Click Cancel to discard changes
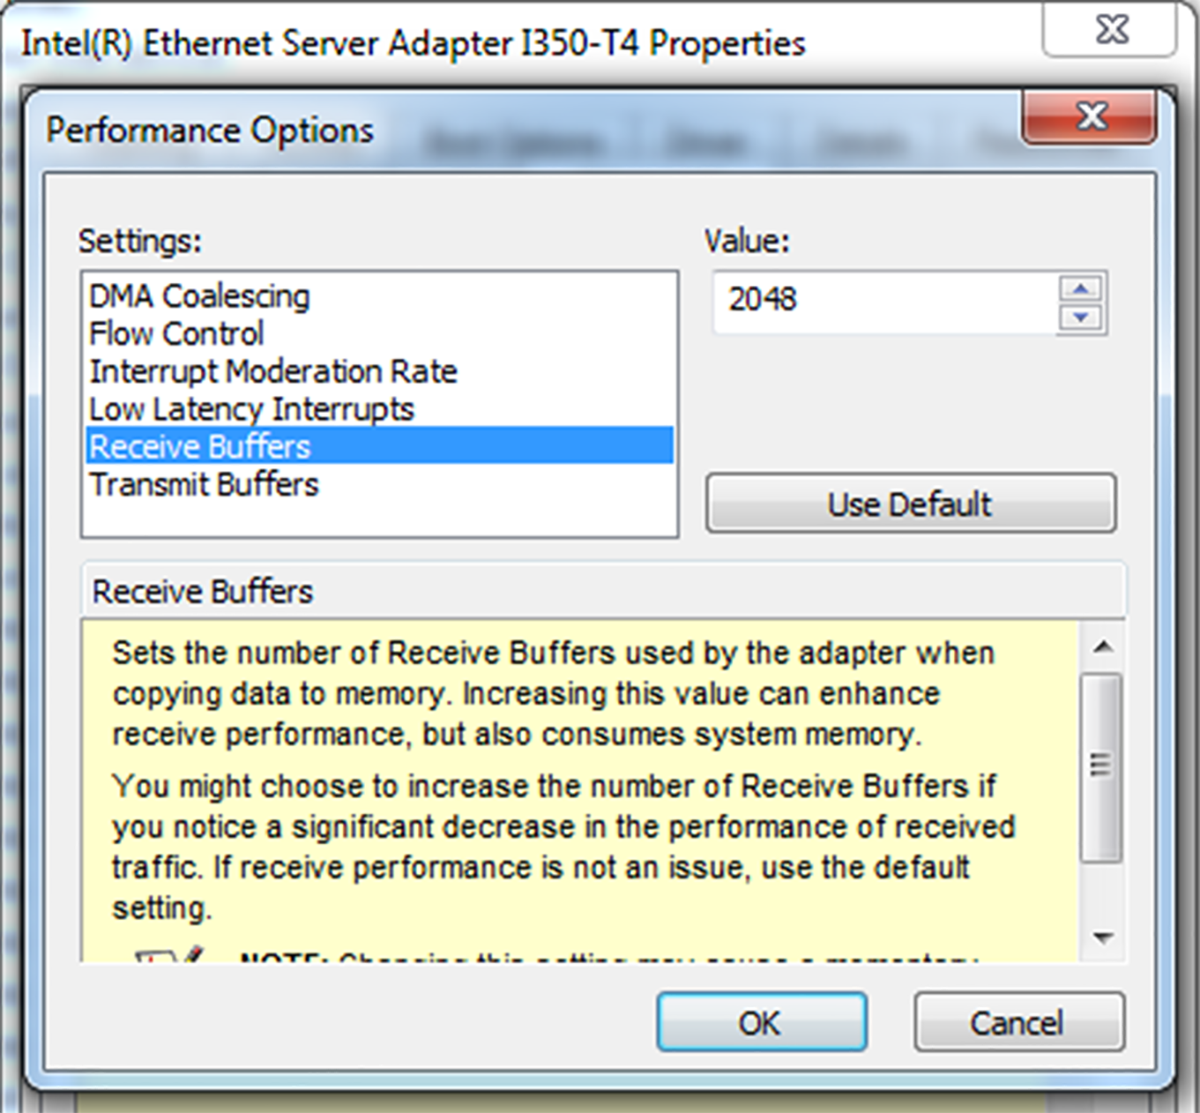This screenshot has width=1200, height=1113. [x=1018, y=1022]
